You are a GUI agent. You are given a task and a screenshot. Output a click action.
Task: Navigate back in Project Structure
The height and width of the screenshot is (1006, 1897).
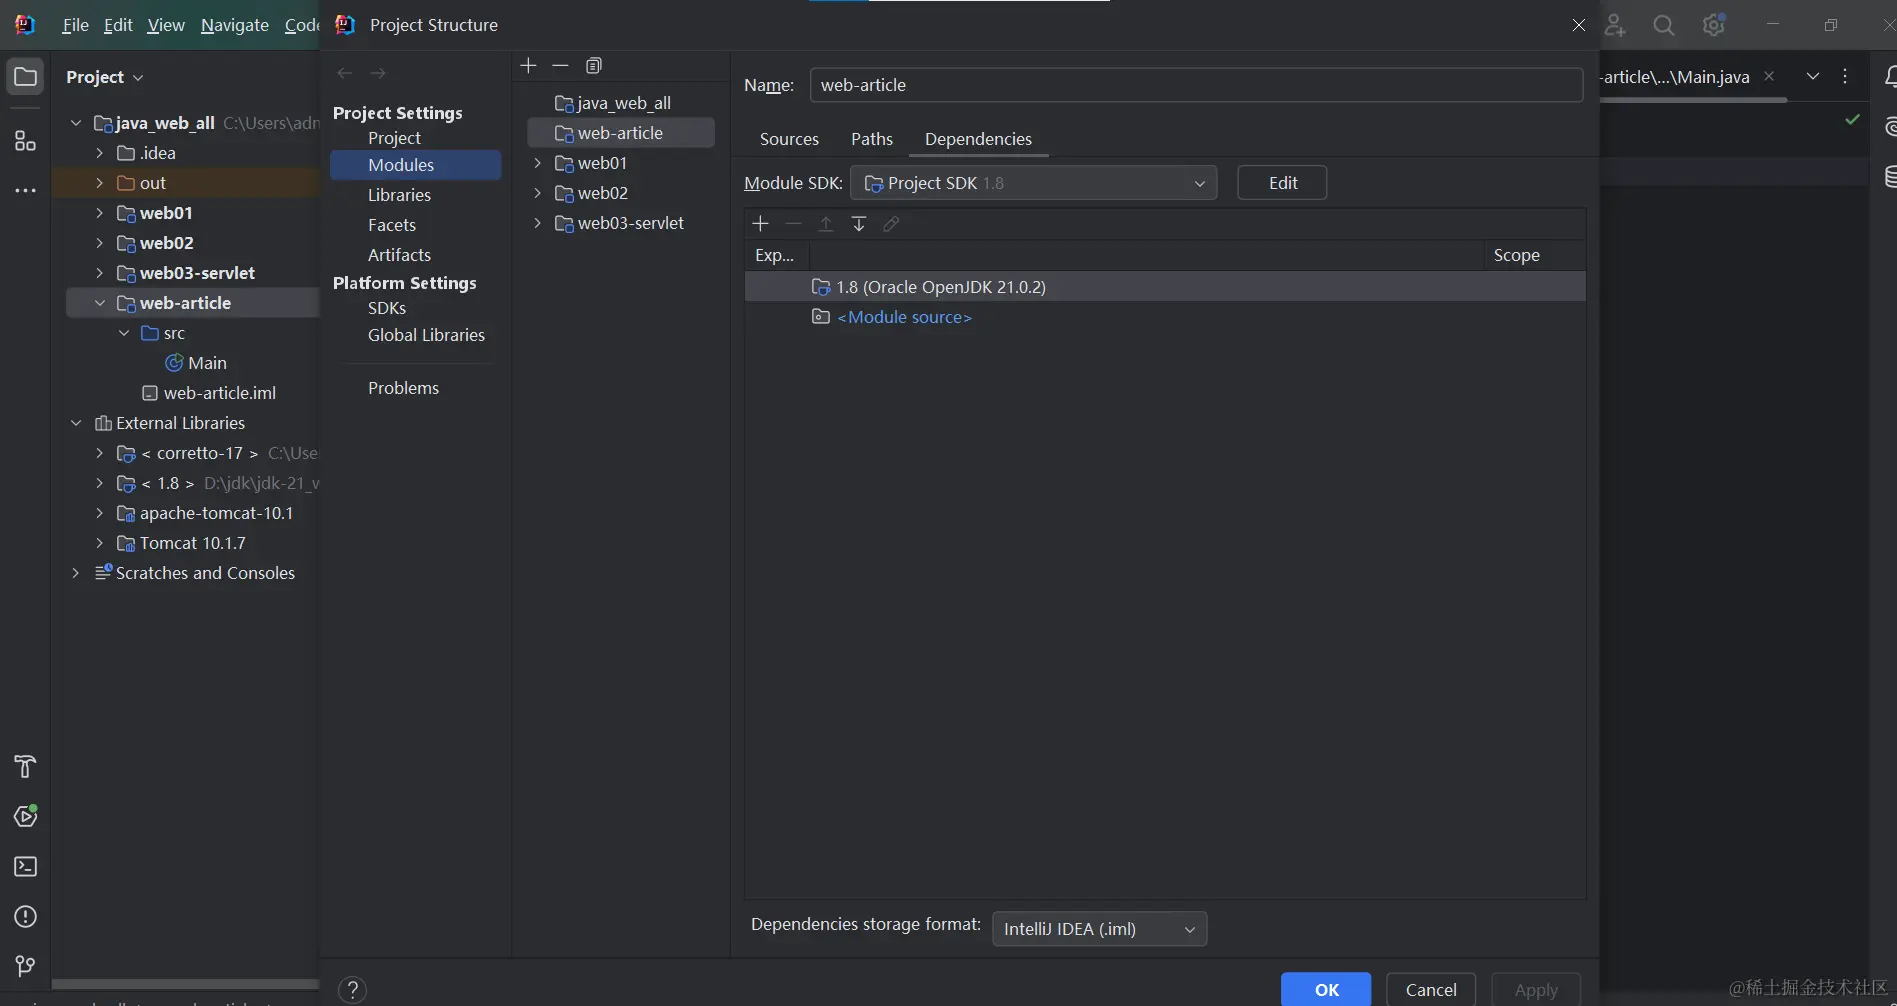345,73
